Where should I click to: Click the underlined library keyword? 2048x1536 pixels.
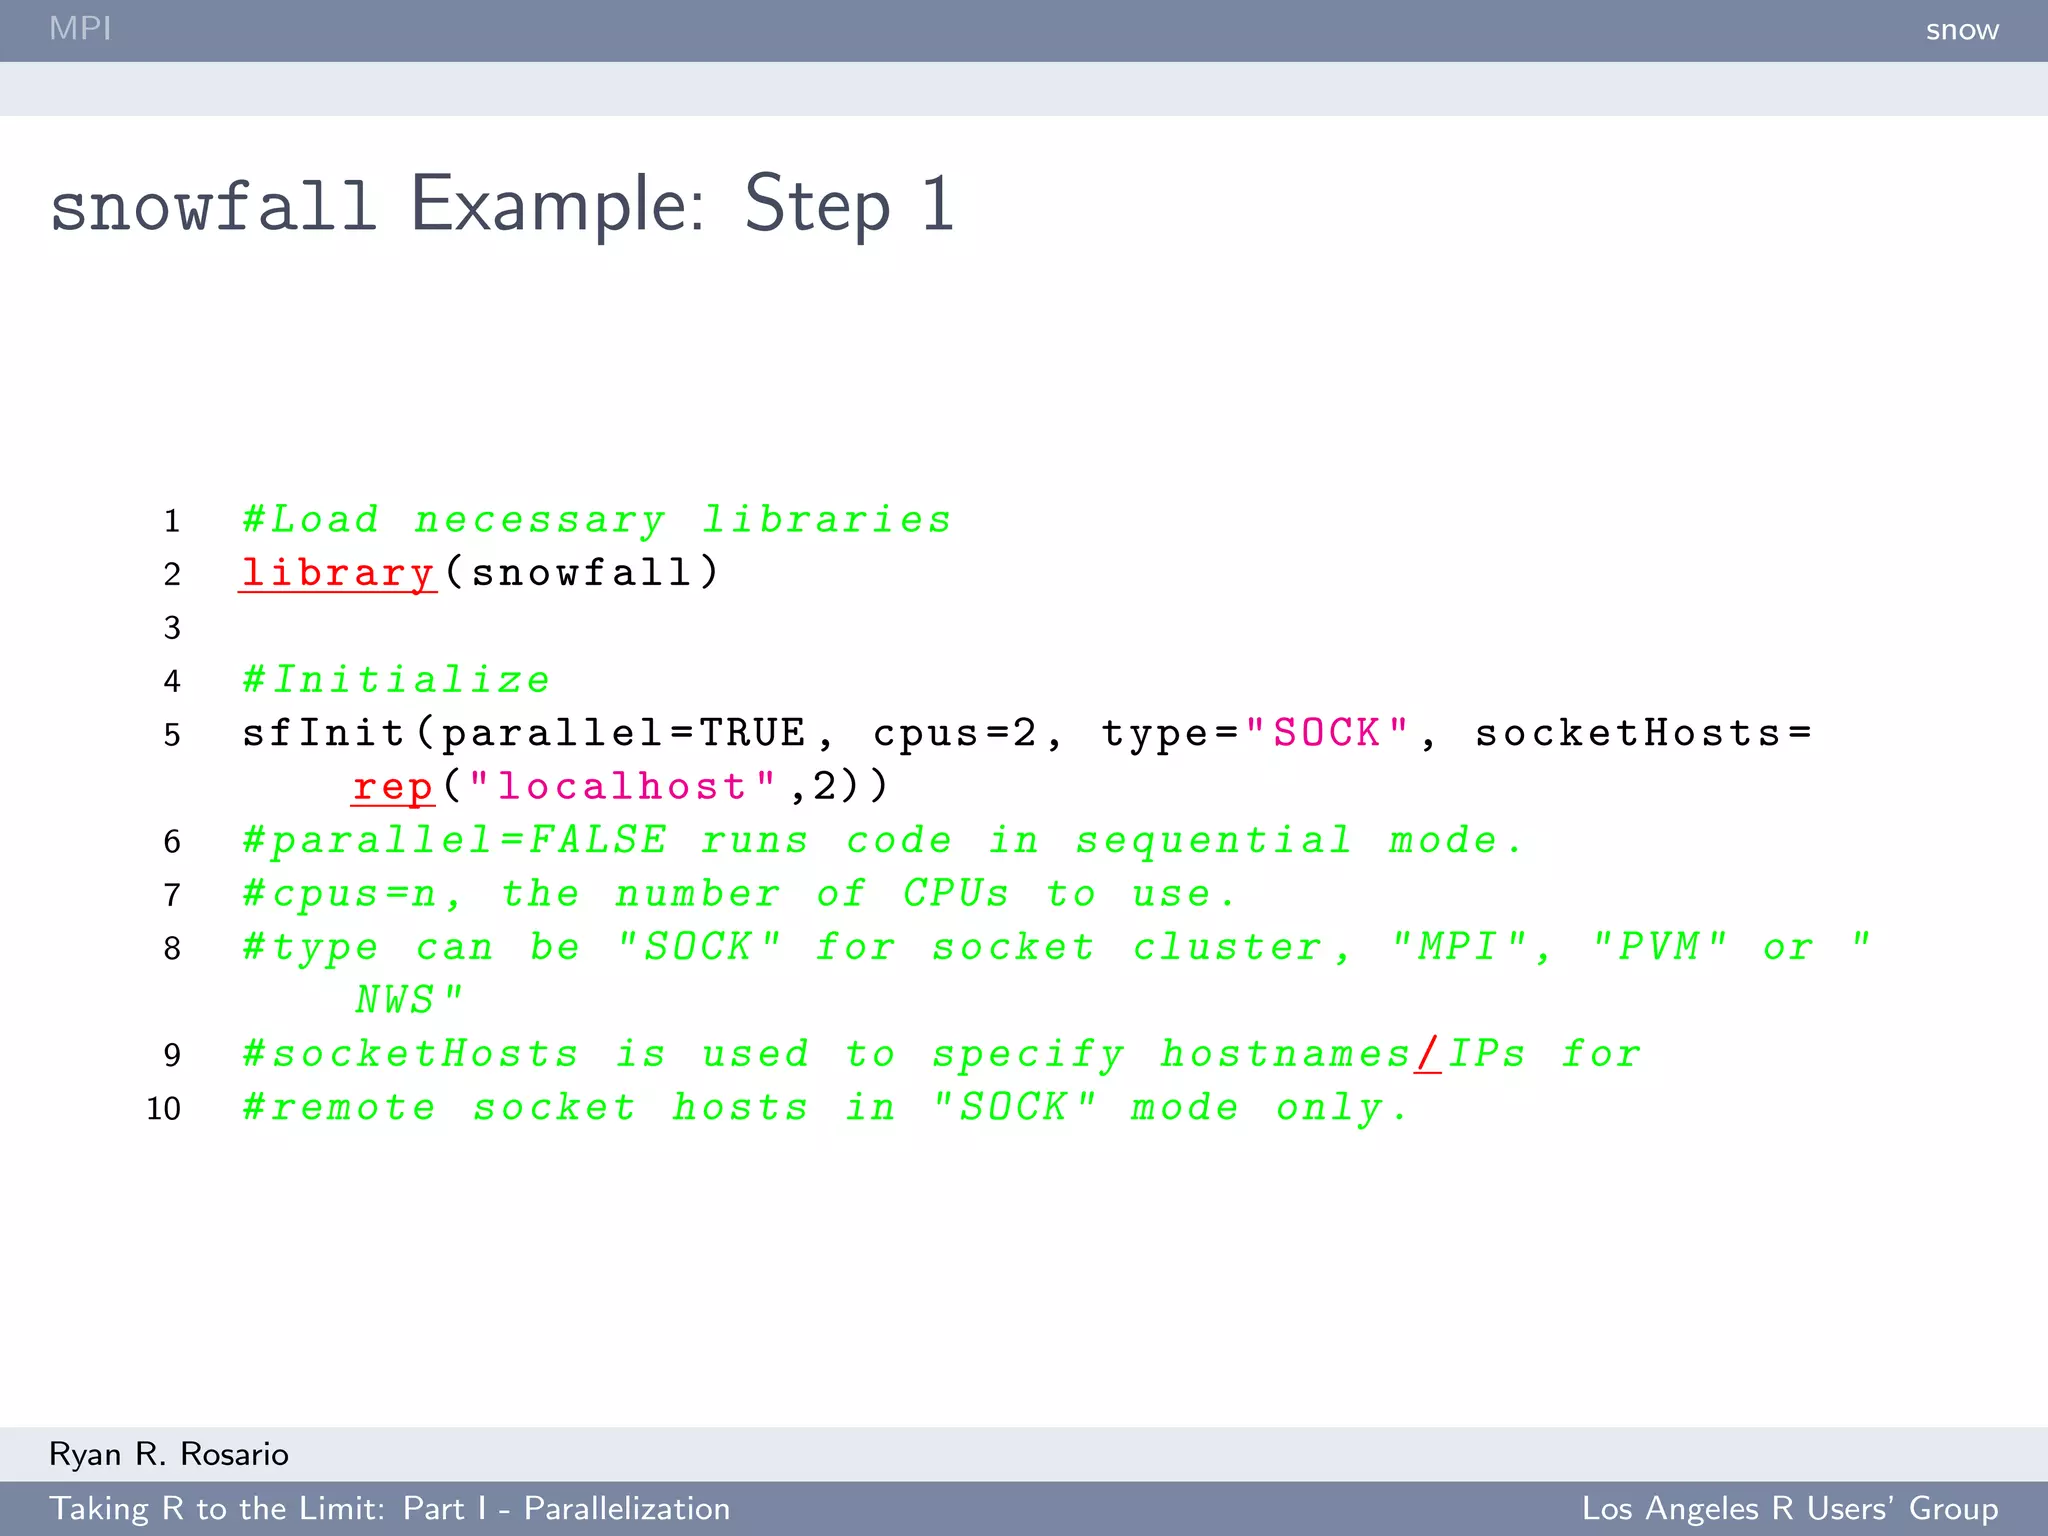click(x=337, y=573)
